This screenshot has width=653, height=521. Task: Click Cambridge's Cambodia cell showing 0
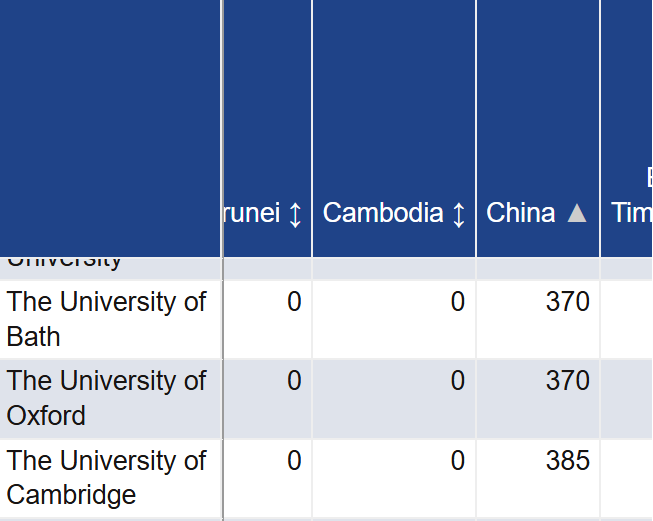(457, 461)
